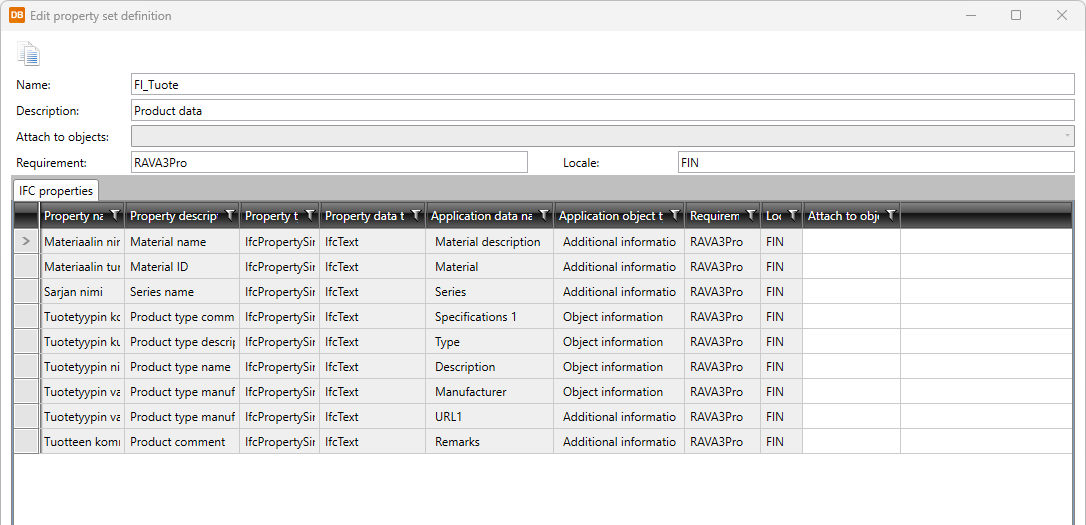
Task: Expand the Attach to objects dropdown
Action: point(1067,136)
